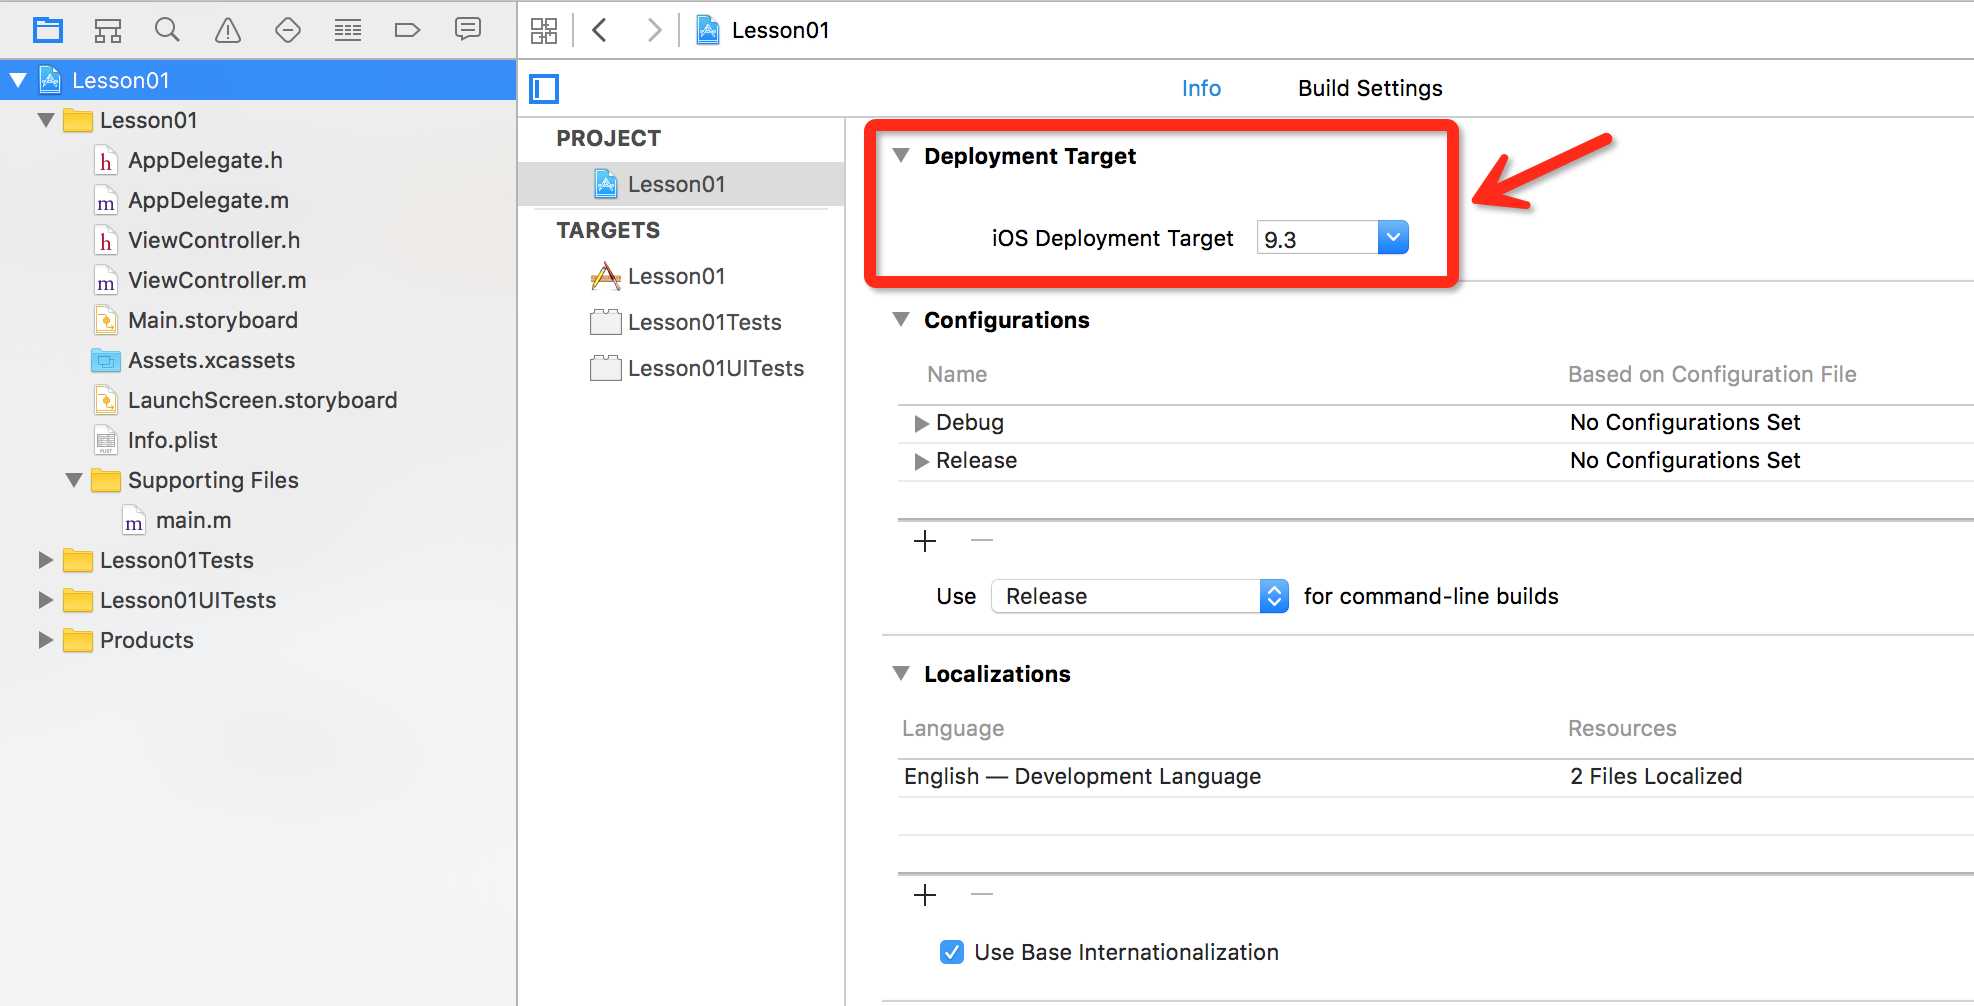Click the Resources column header
This screenshot has height=1006, width=1974.
[1622, 728]
